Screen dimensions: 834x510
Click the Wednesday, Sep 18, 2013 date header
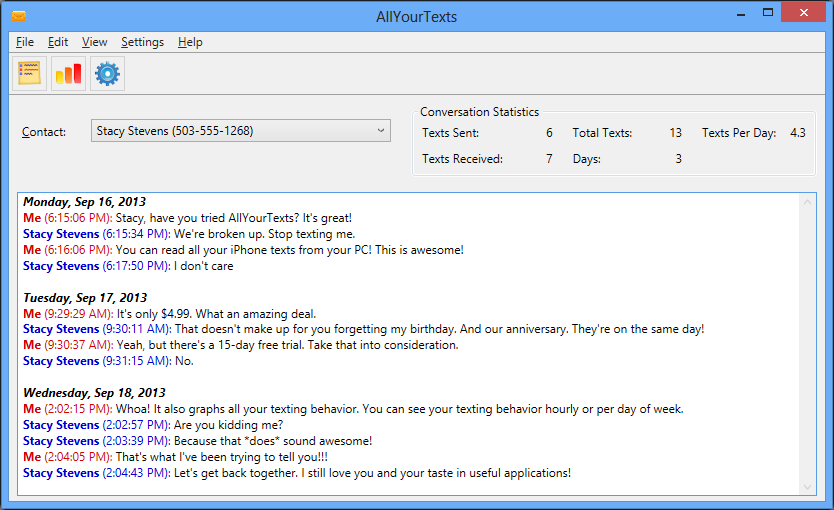(x=94, y=392)
